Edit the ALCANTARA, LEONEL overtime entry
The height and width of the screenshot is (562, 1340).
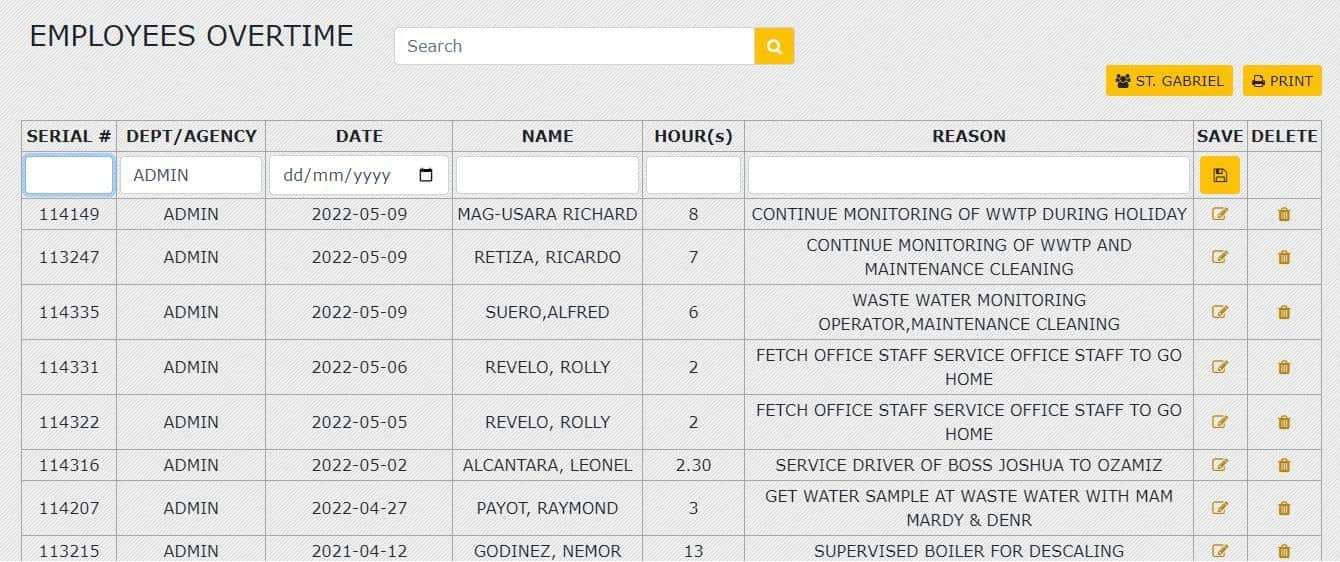pos(1219,465)
